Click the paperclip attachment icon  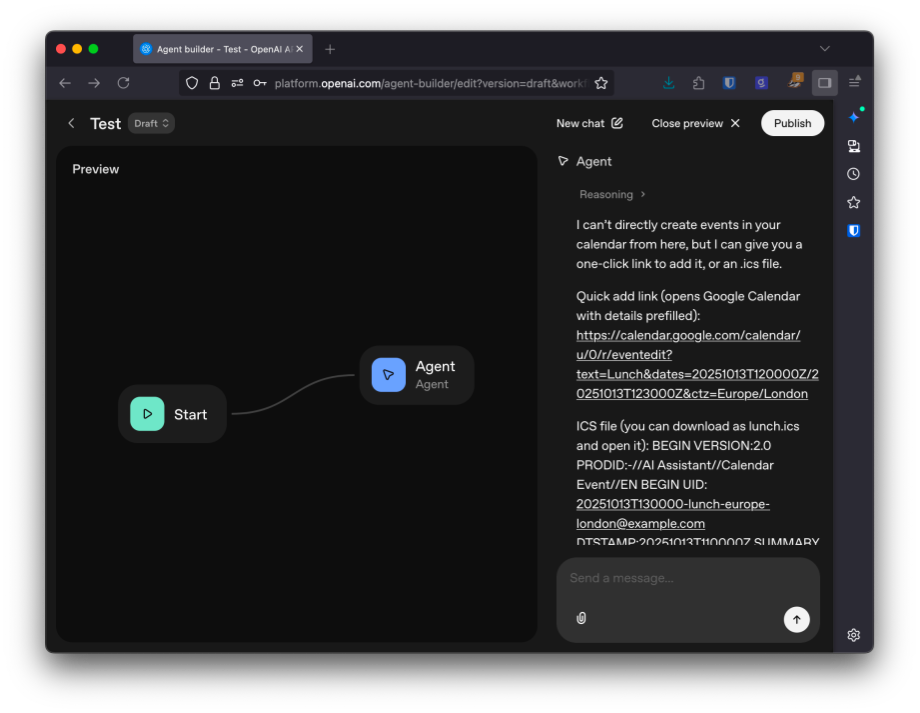tap(581, 618)
